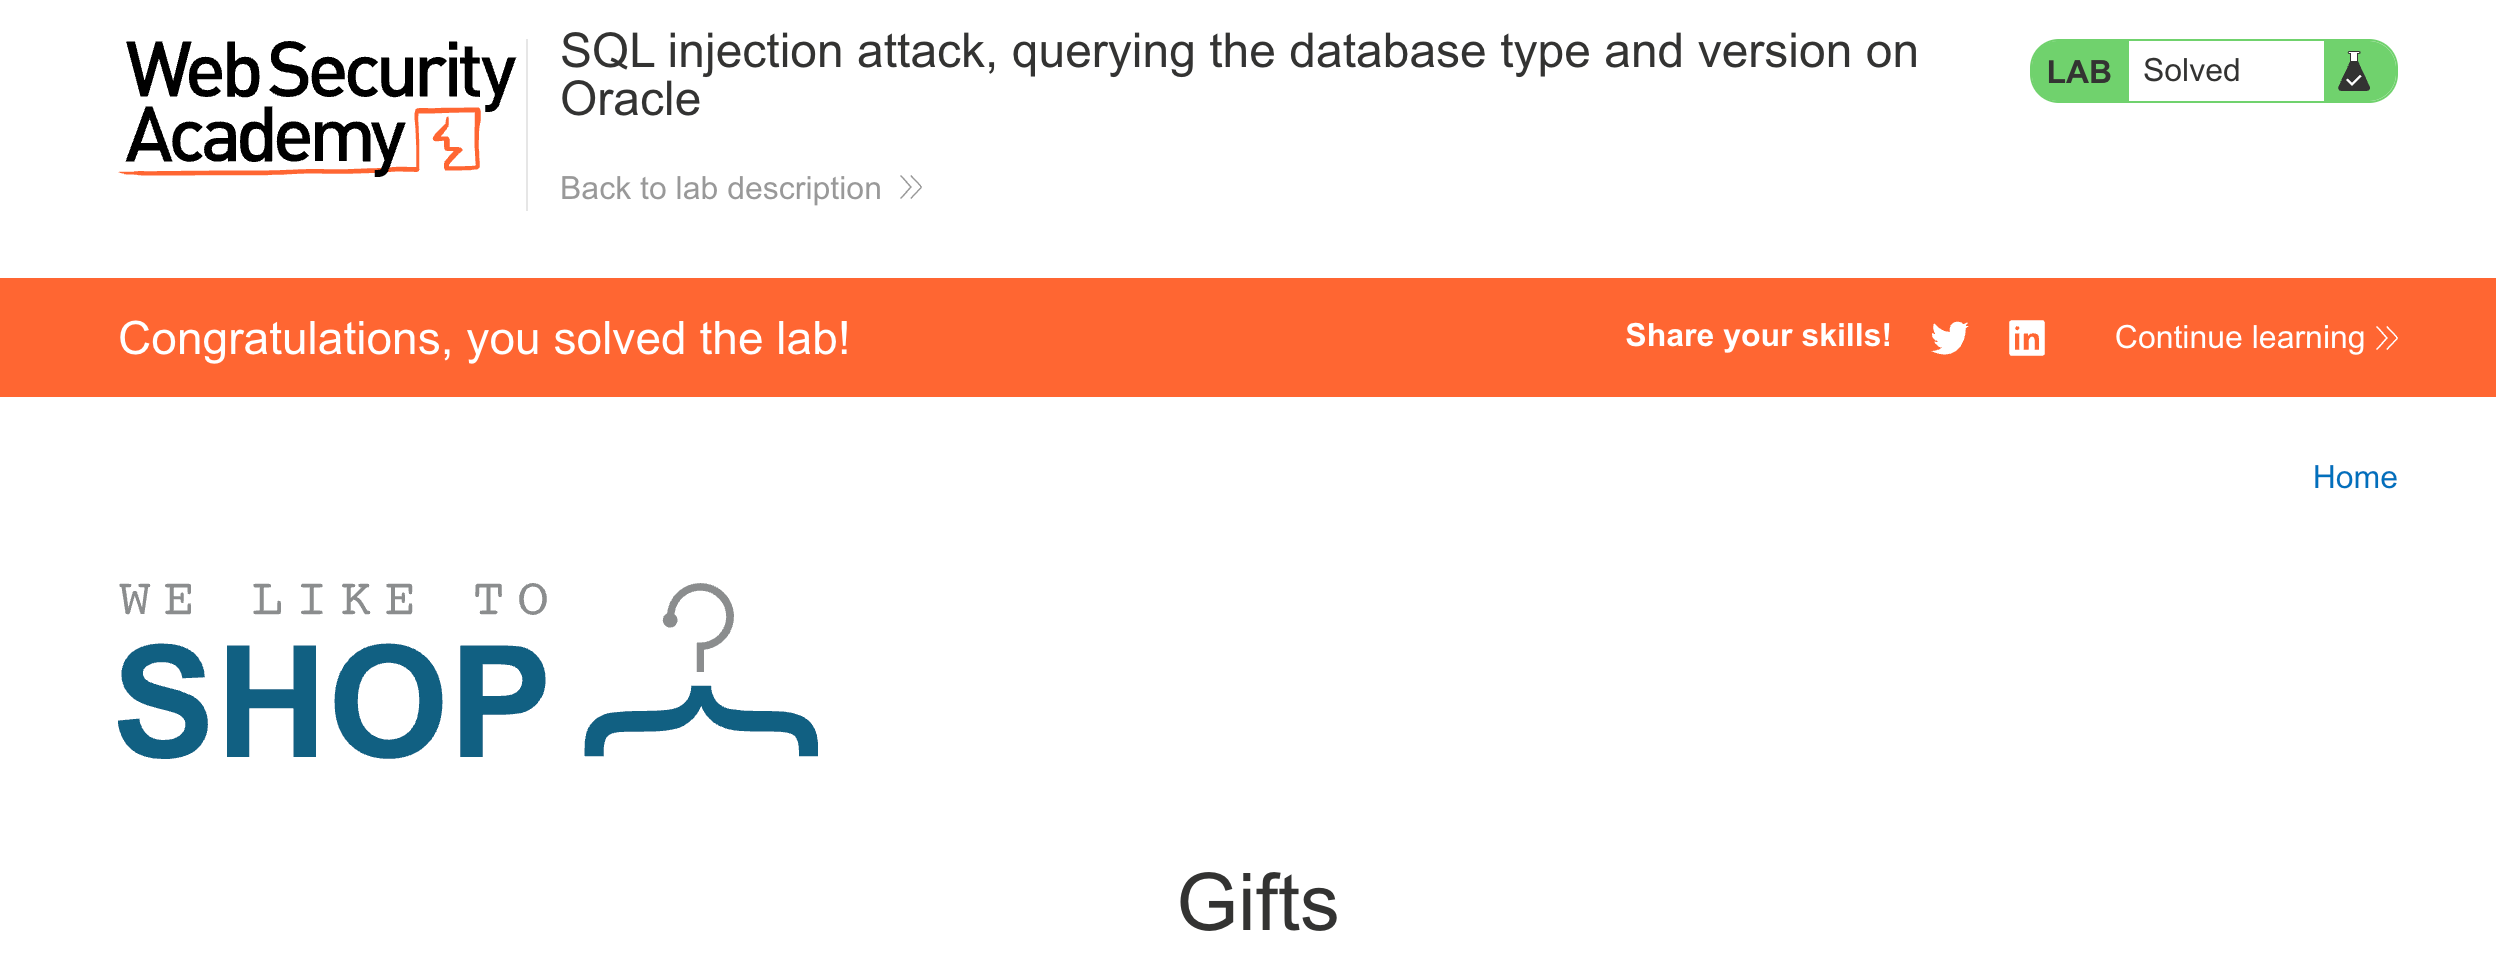
Task: Click the big blue SHOP logo text
Action: [333, 702]
